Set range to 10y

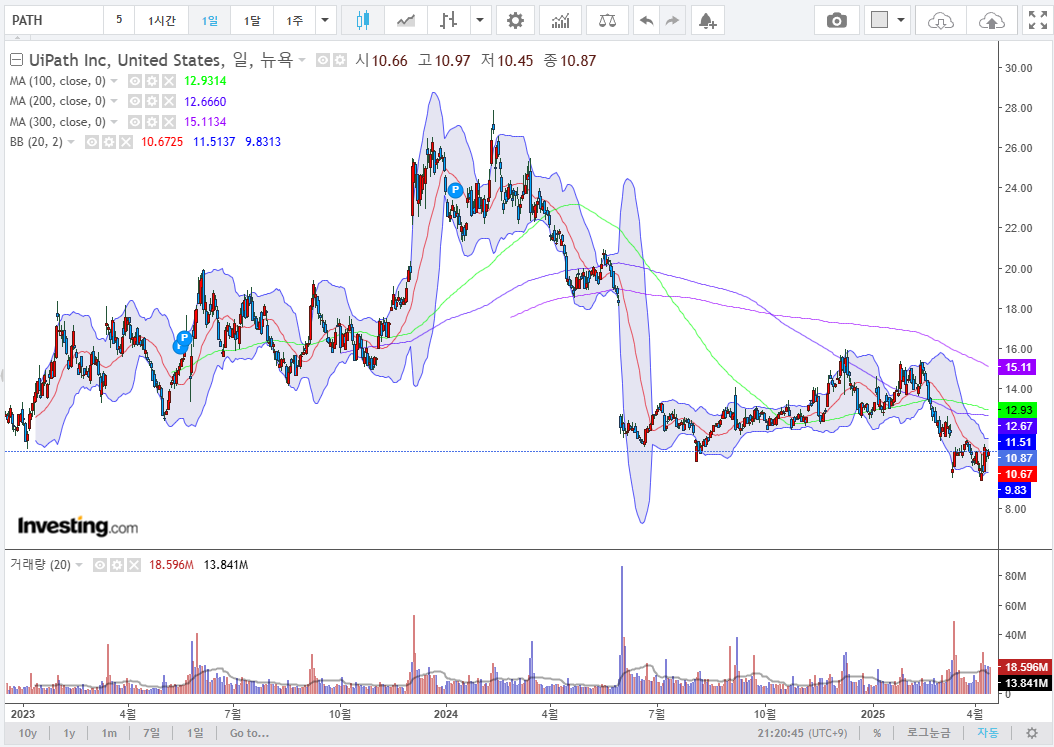(28, 733)
